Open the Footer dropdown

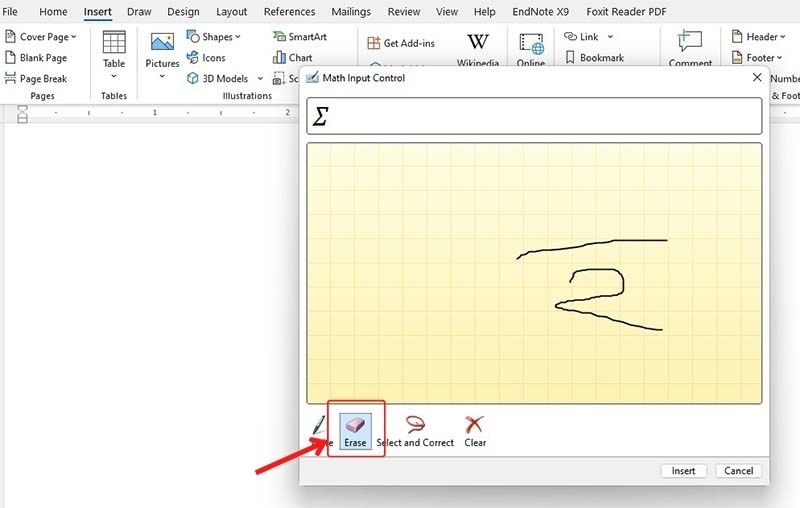point(756,58)
